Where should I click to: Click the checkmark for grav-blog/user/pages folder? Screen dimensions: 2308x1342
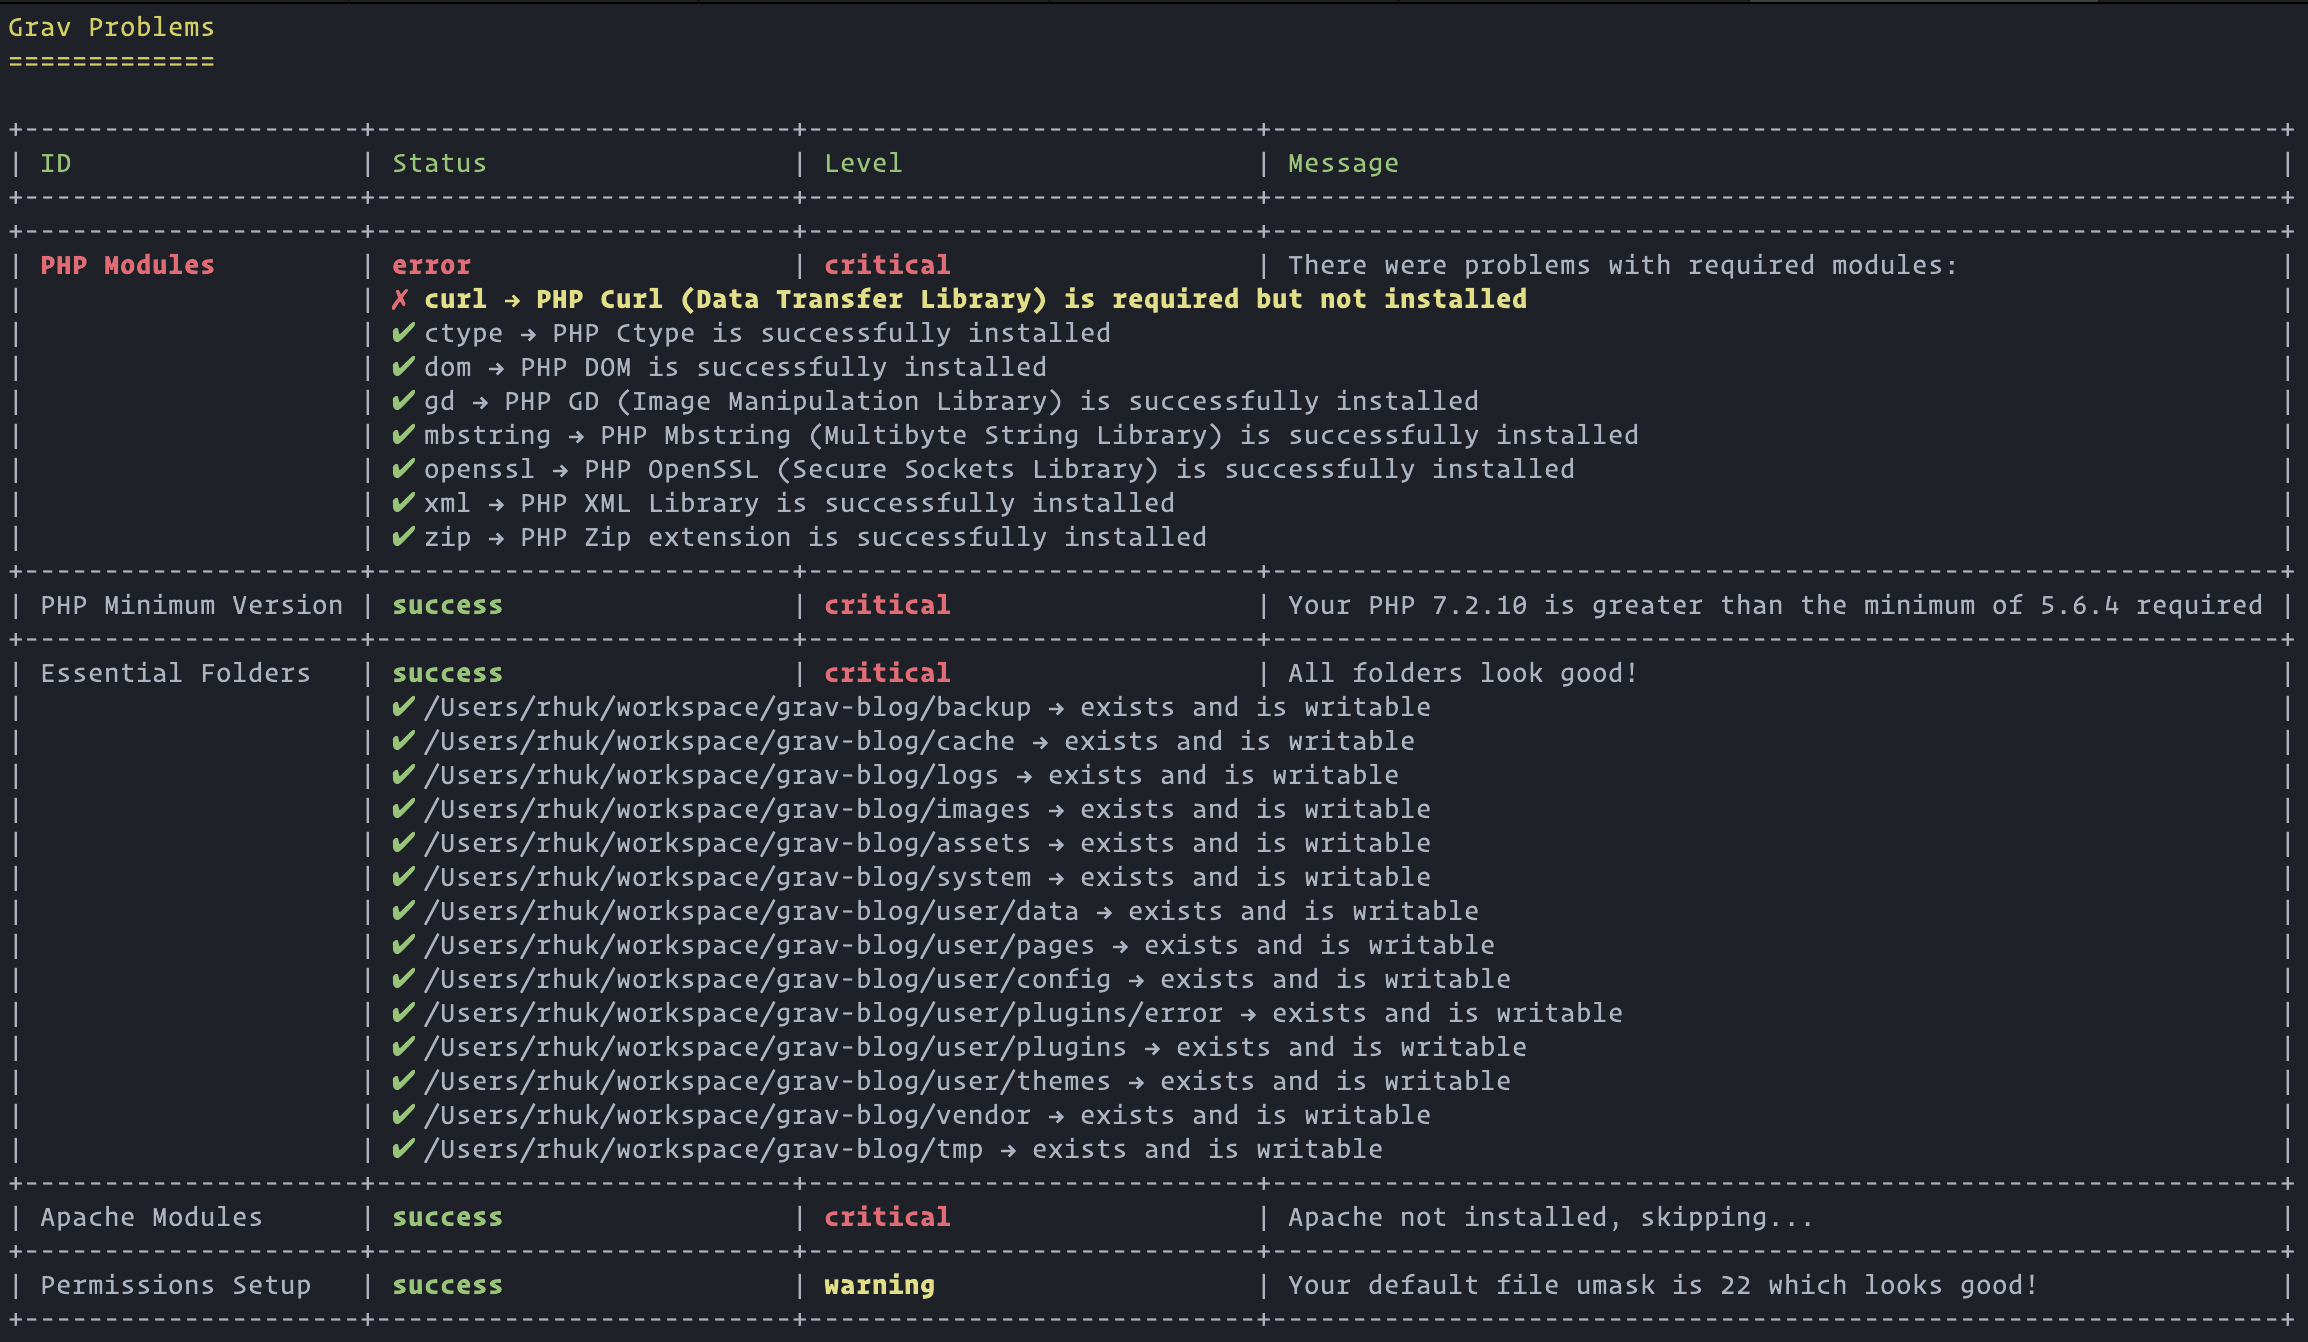[403, 945]
